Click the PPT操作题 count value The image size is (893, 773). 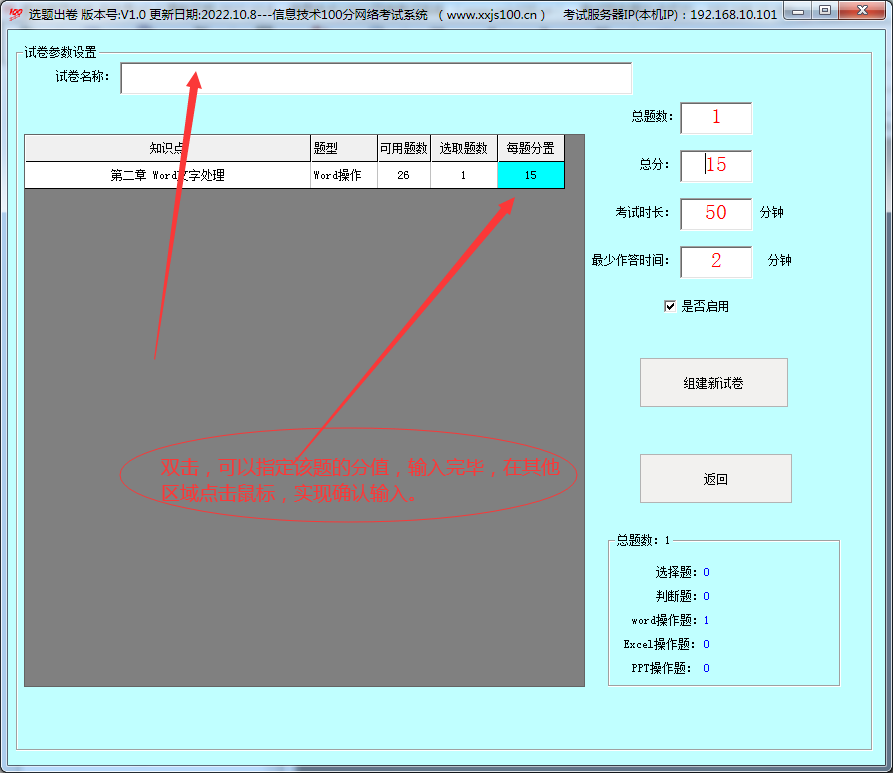tap(706, 668)
